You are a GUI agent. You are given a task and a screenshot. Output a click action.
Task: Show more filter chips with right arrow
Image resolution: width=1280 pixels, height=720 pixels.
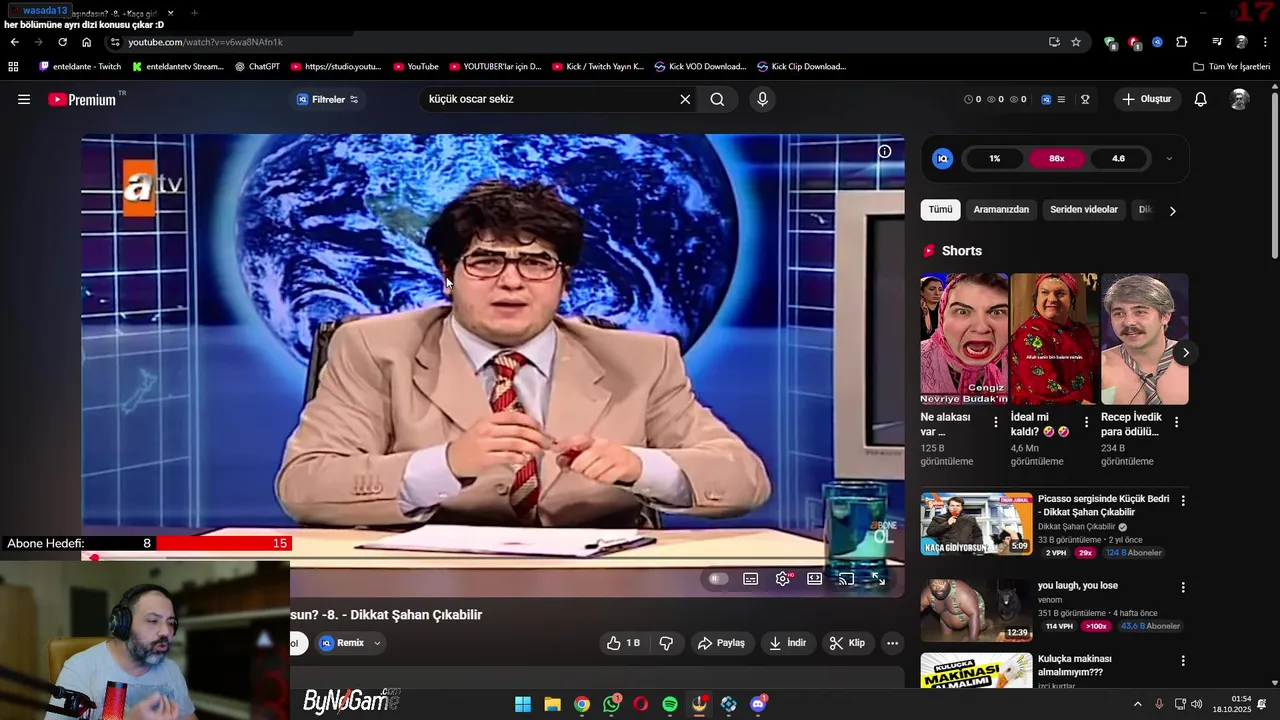click(x=1173, y=210)
